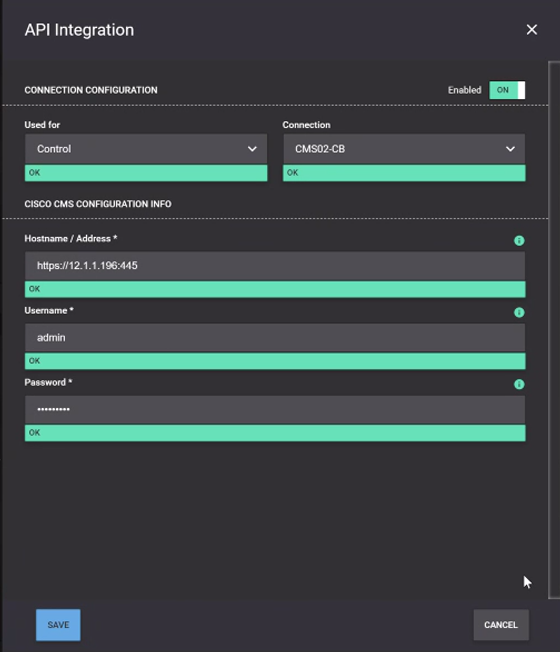Screen dimensions: 560x652
Task: Click the OK status bar under Username
Action: [275, 361]
